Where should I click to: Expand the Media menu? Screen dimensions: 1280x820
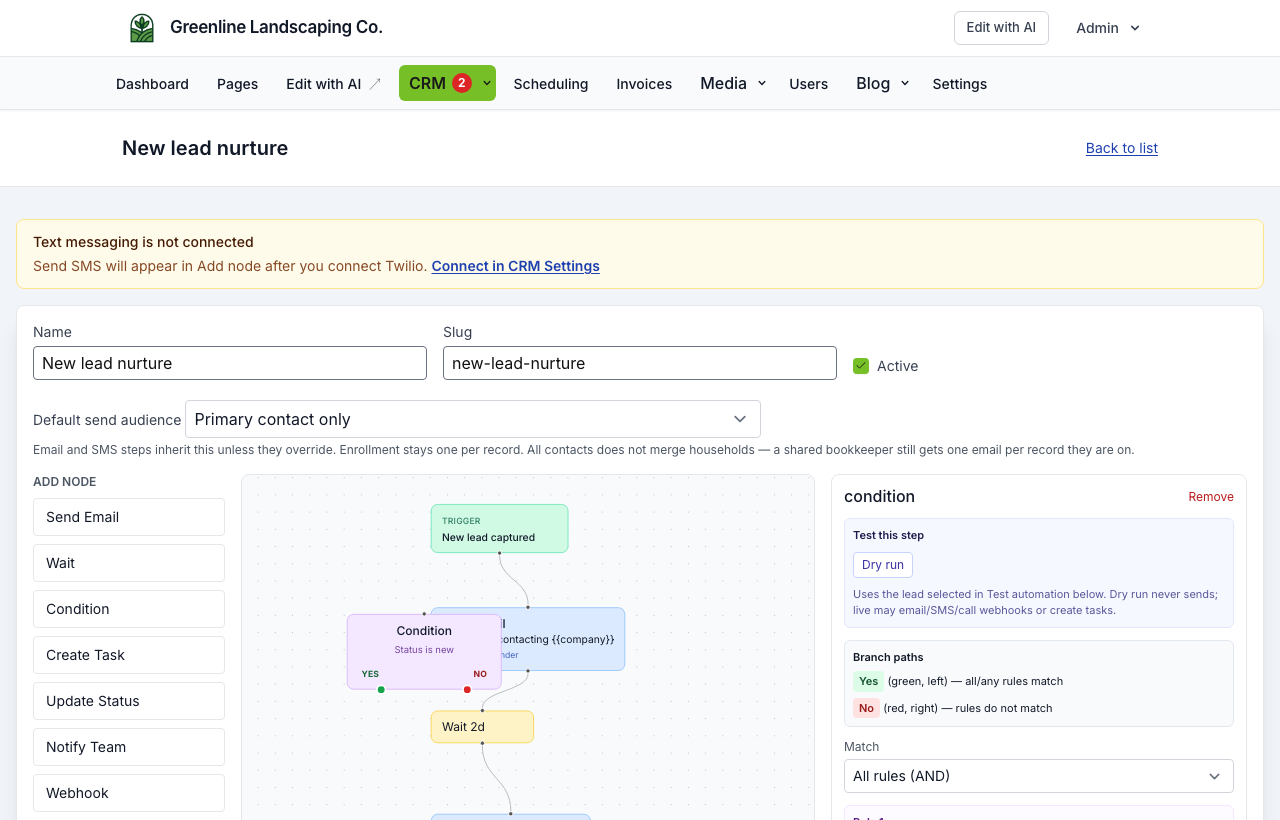pos(733,83)
